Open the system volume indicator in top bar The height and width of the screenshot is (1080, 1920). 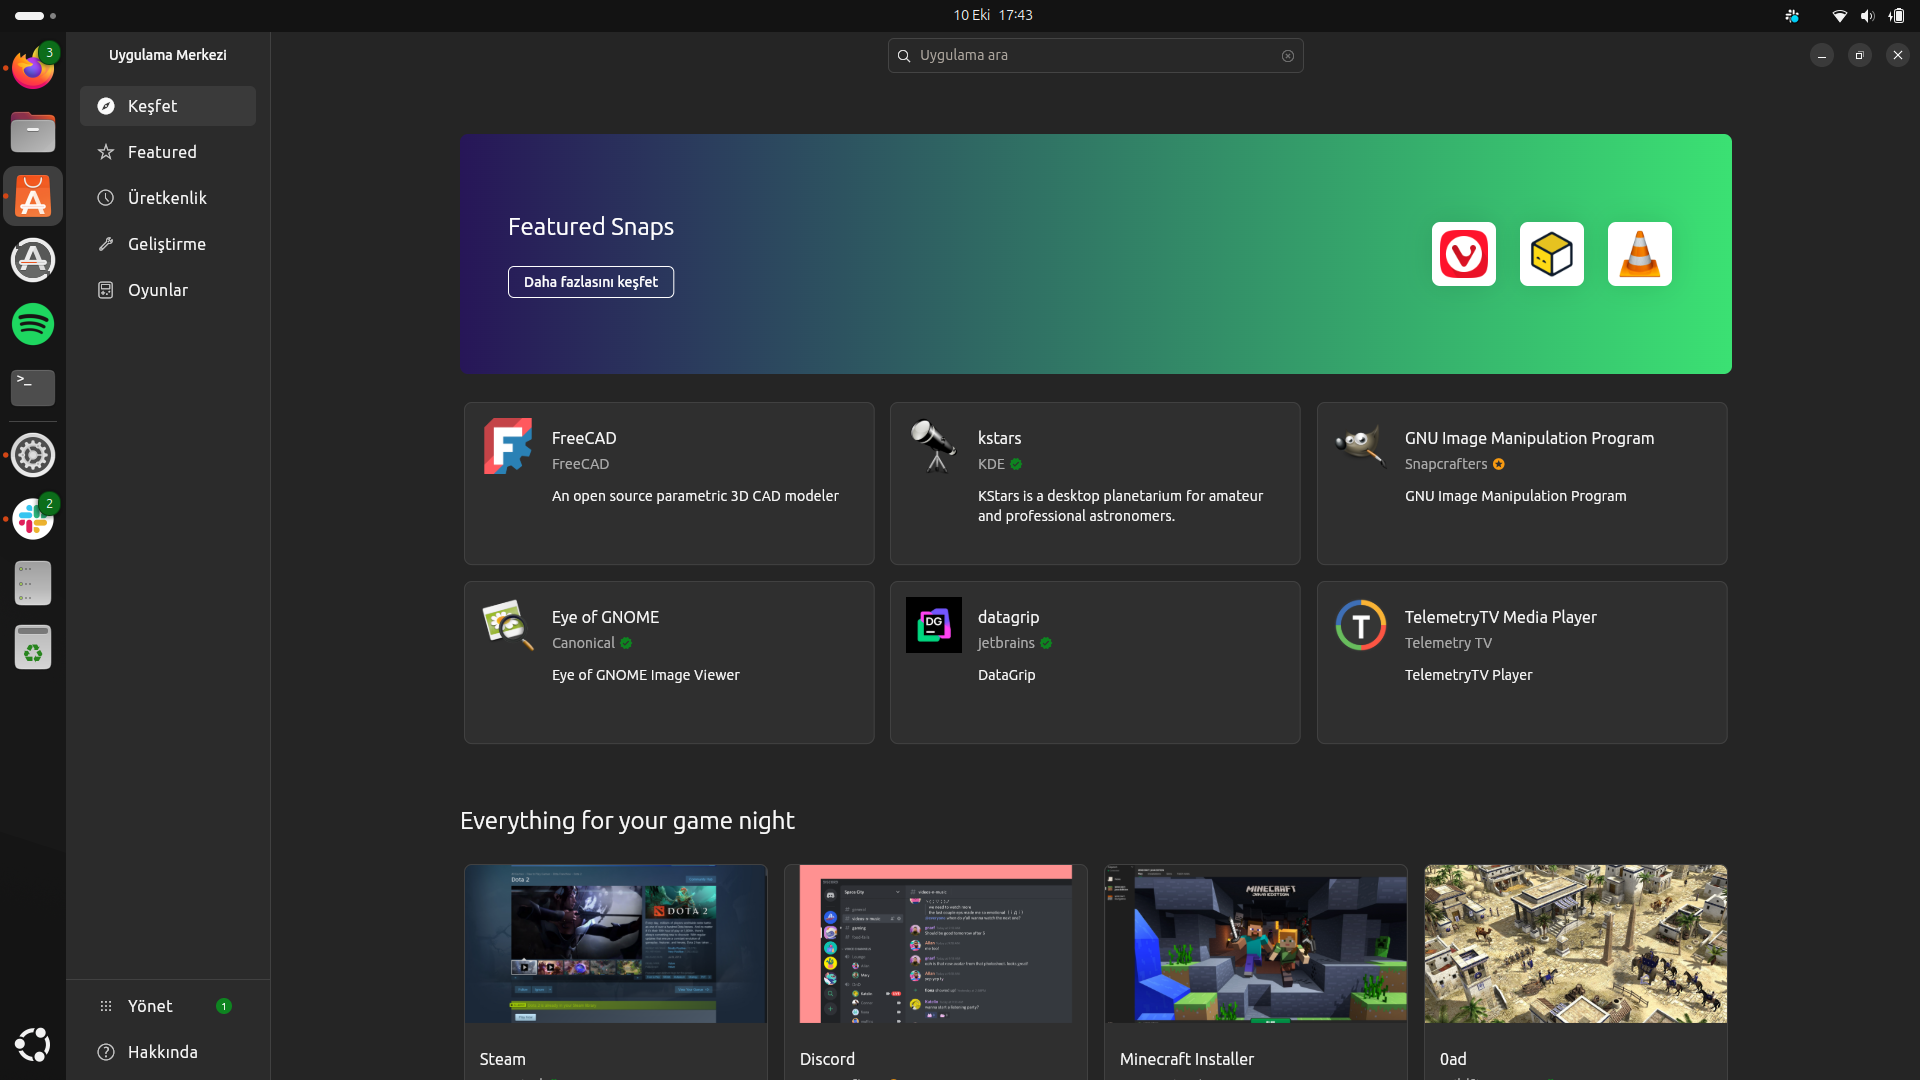tap(1866, 16)
